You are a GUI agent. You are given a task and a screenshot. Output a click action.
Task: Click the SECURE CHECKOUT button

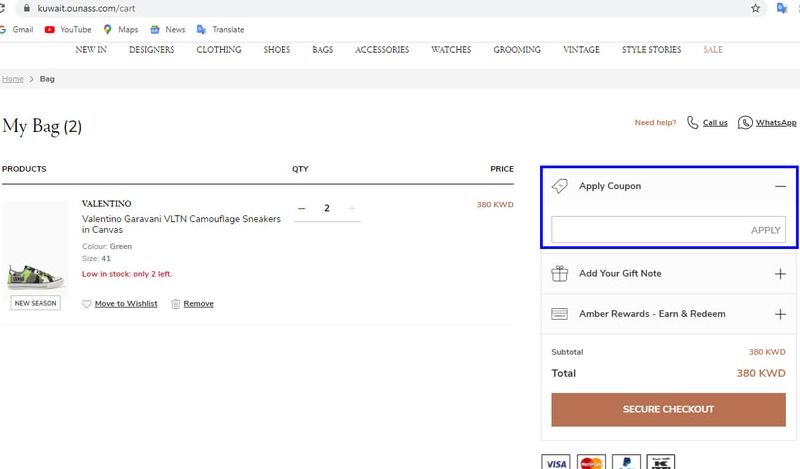[x=668, y=409]
